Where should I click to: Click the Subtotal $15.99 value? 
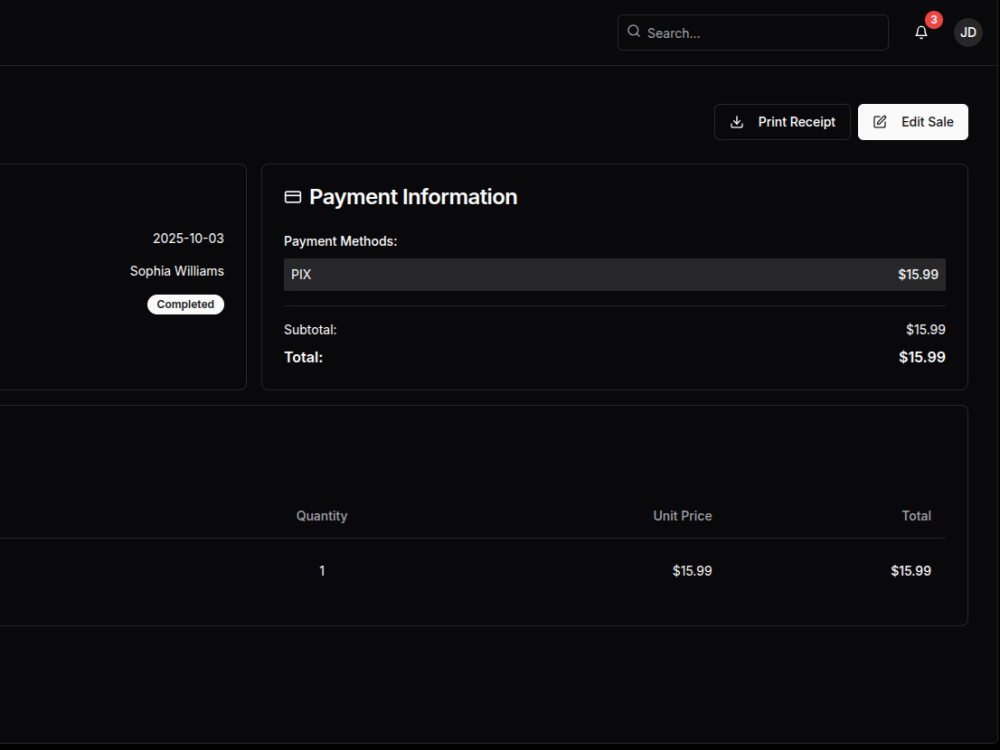[x=925, y=330]
